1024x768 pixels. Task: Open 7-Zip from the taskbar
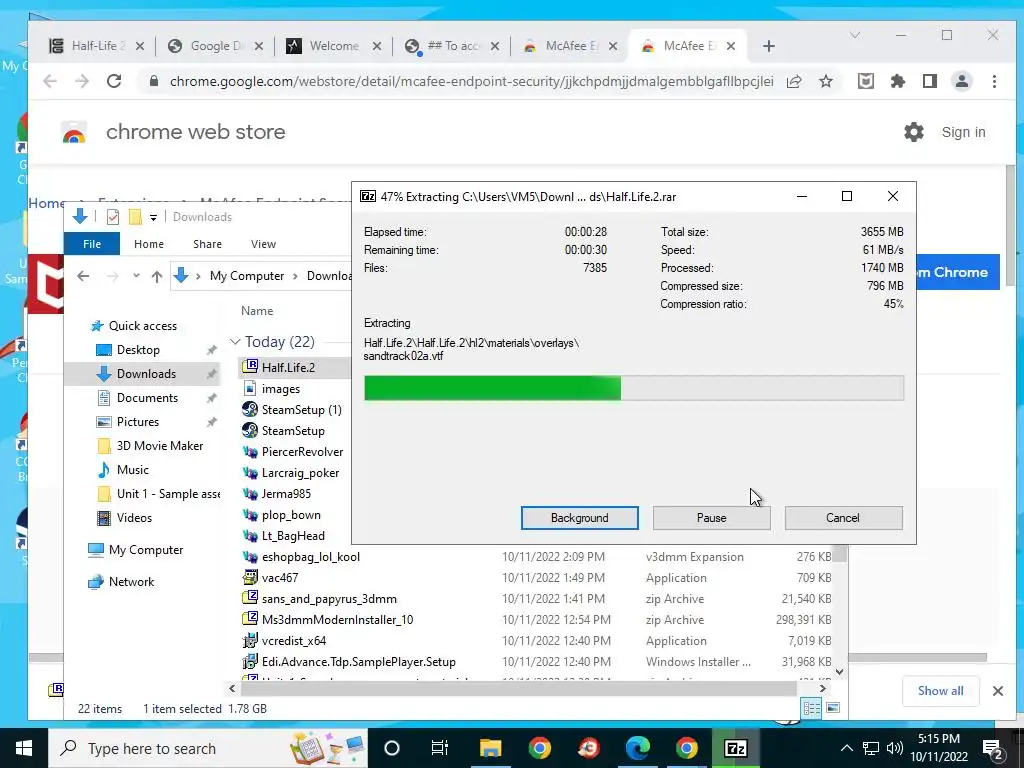coord(735,748)
